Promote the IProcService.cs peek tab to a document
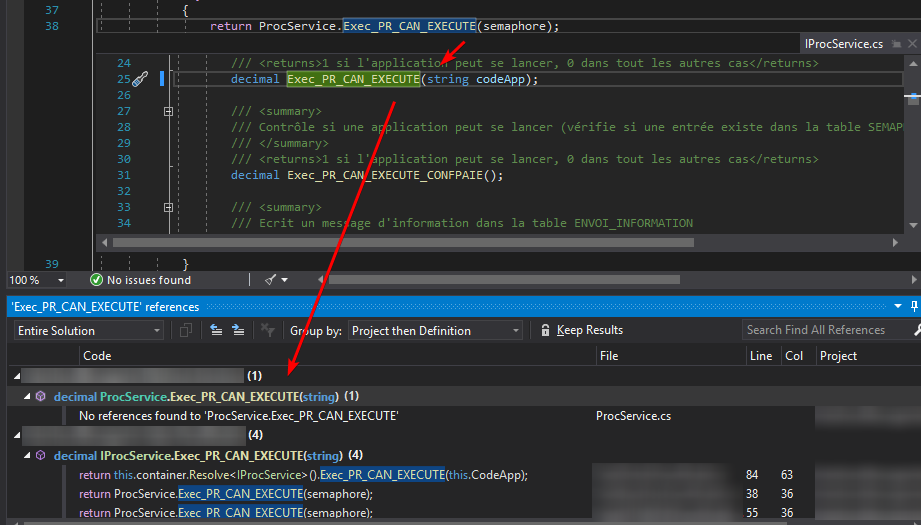This screenshot has width=921, height=525. 896,44
